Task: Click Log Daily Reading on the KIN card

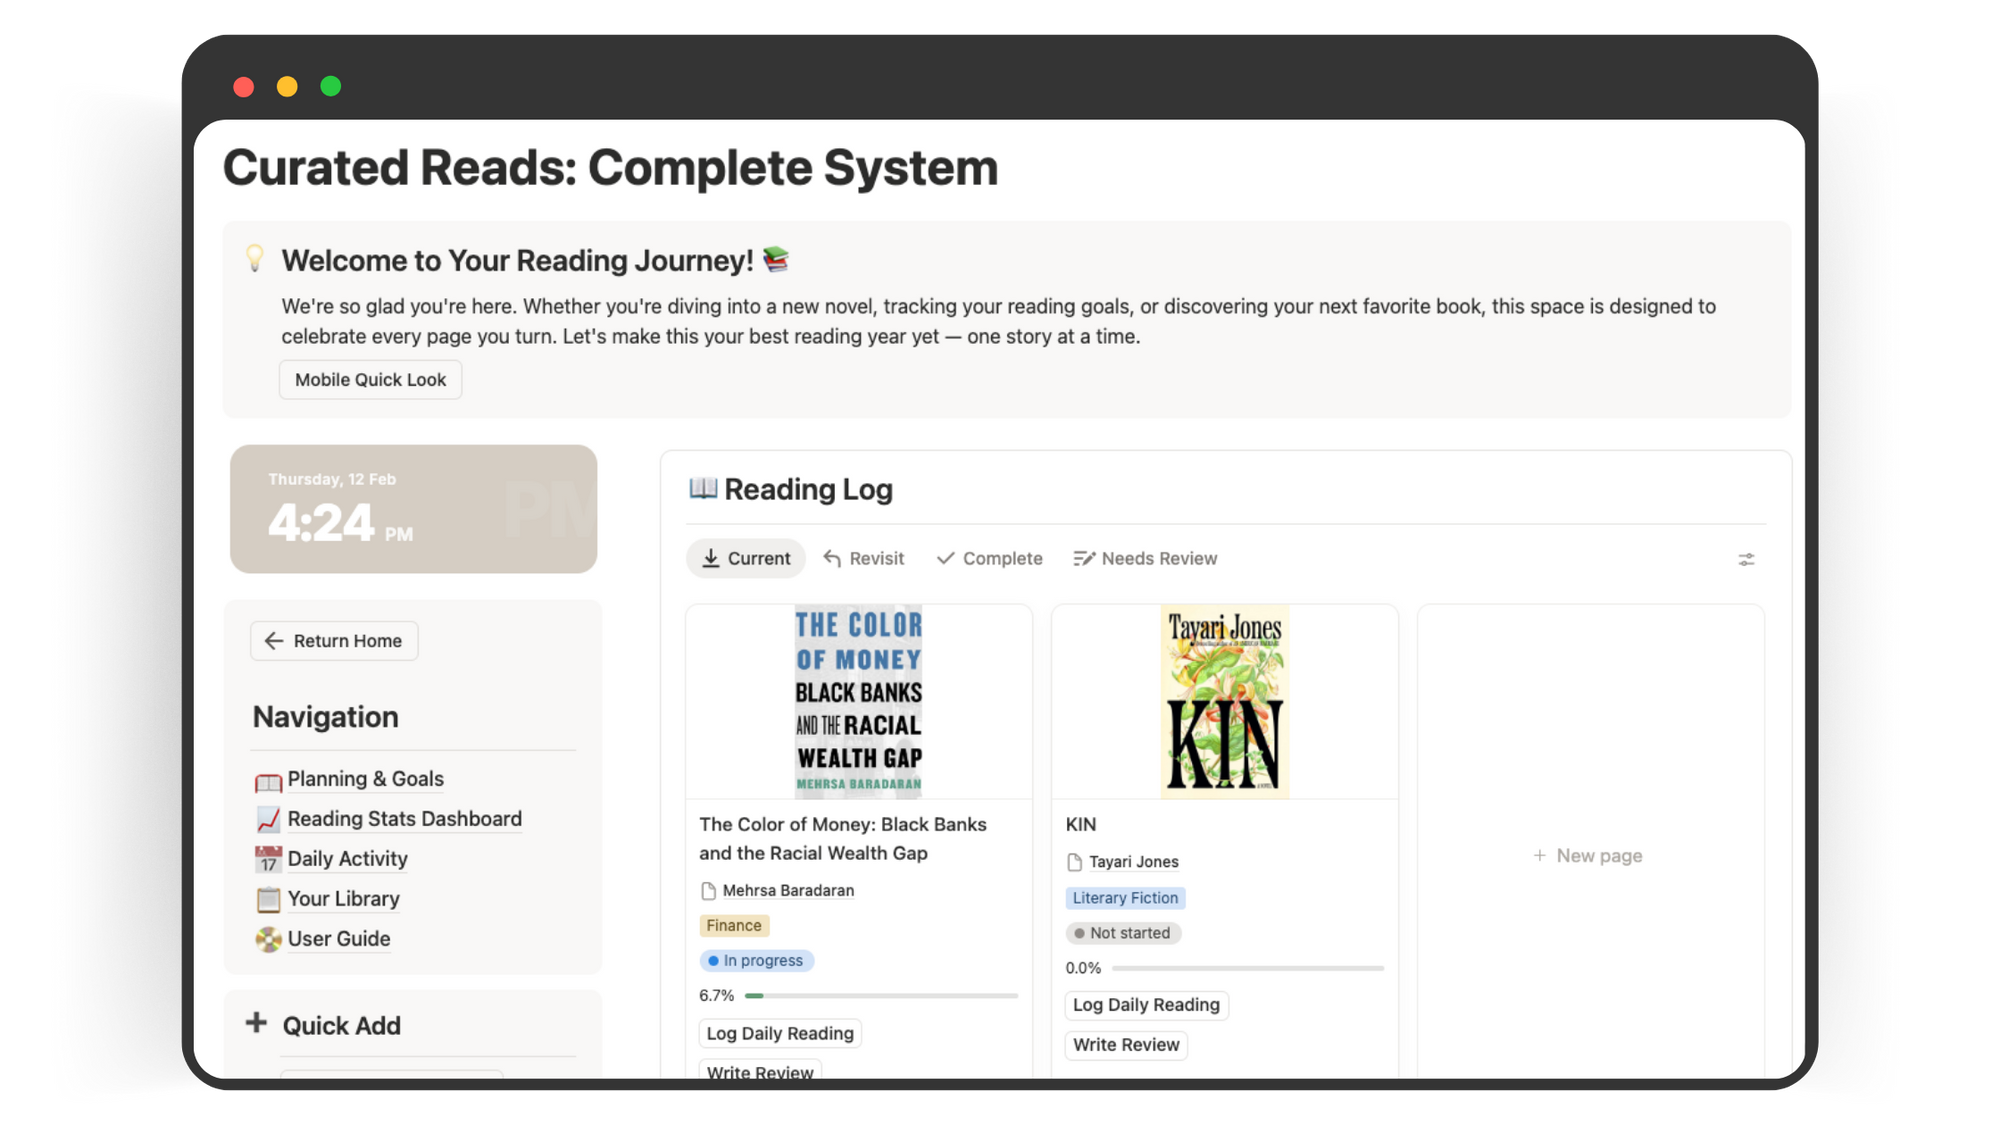Action: point(1146,1005)
